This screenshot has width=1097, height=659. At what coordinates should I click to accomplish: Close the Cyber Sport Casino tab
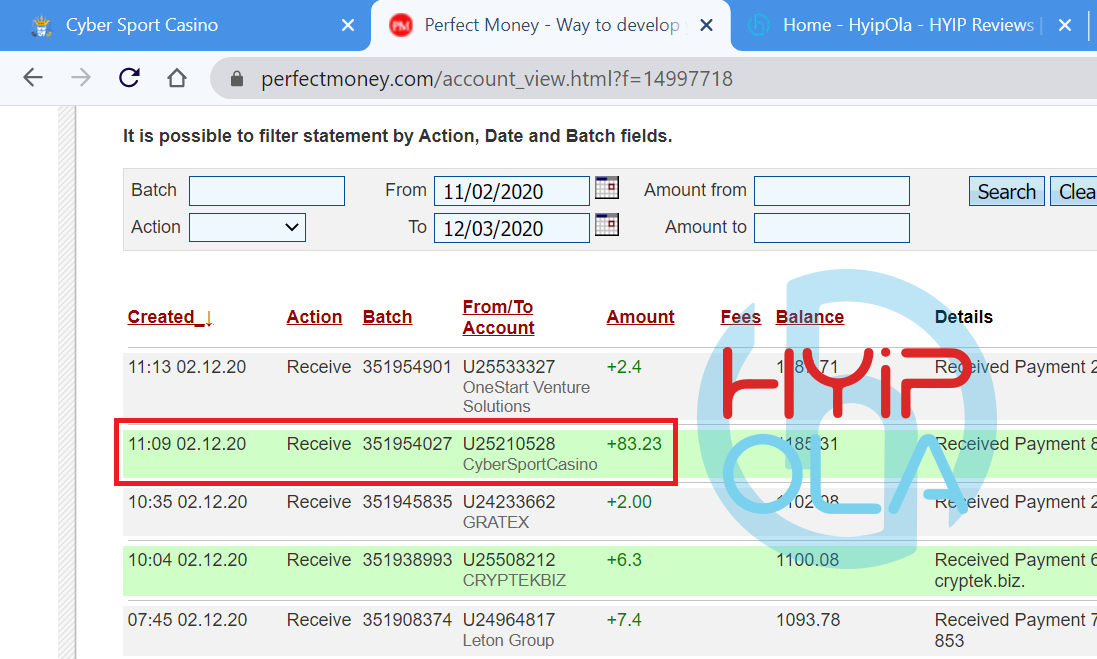(348, 26)
